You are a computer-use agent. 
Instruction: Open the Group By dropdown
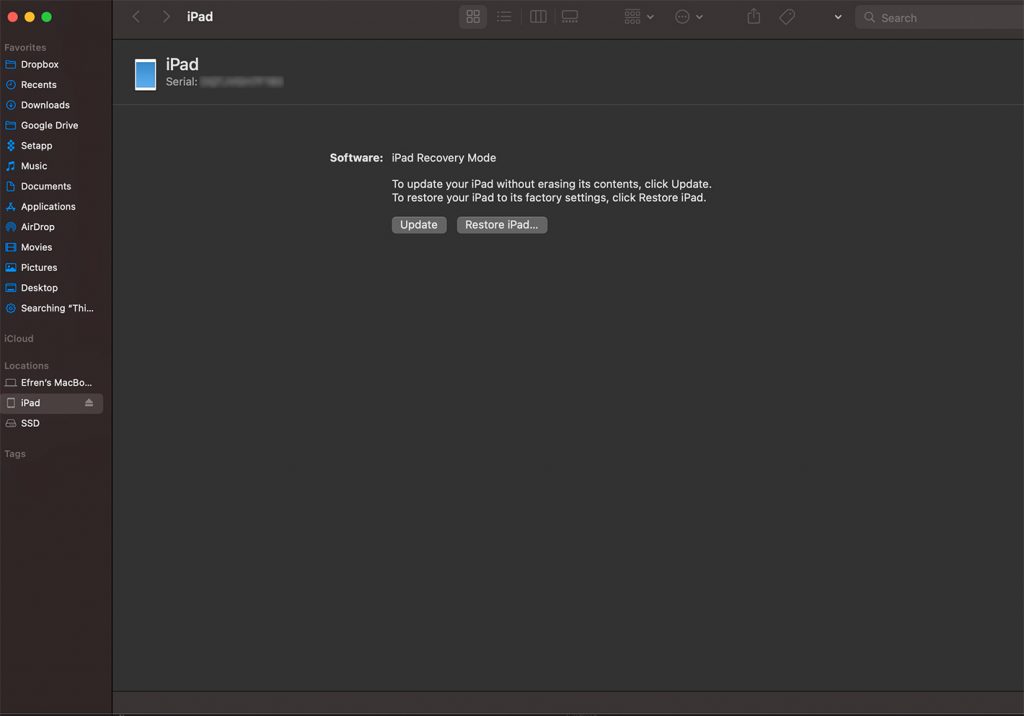point(639,17)
